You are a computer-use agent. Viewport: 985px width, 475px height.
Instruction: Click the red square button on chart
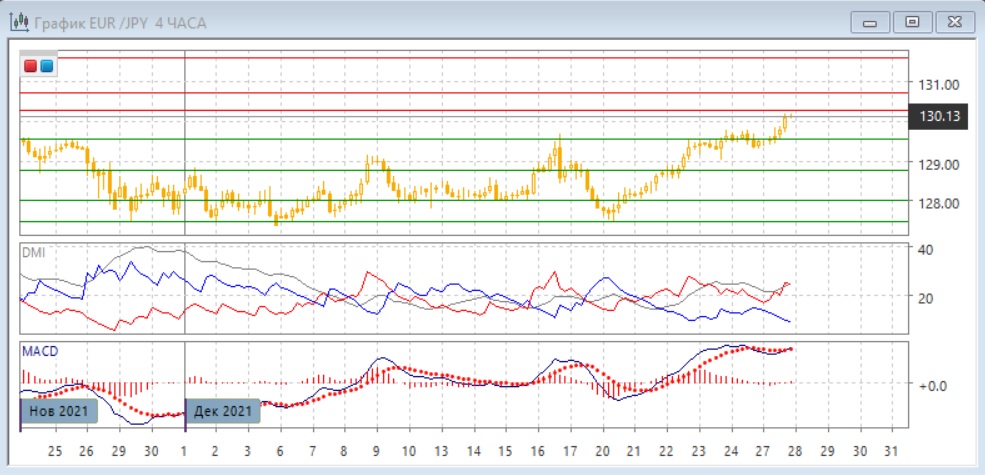pos(31,66)
